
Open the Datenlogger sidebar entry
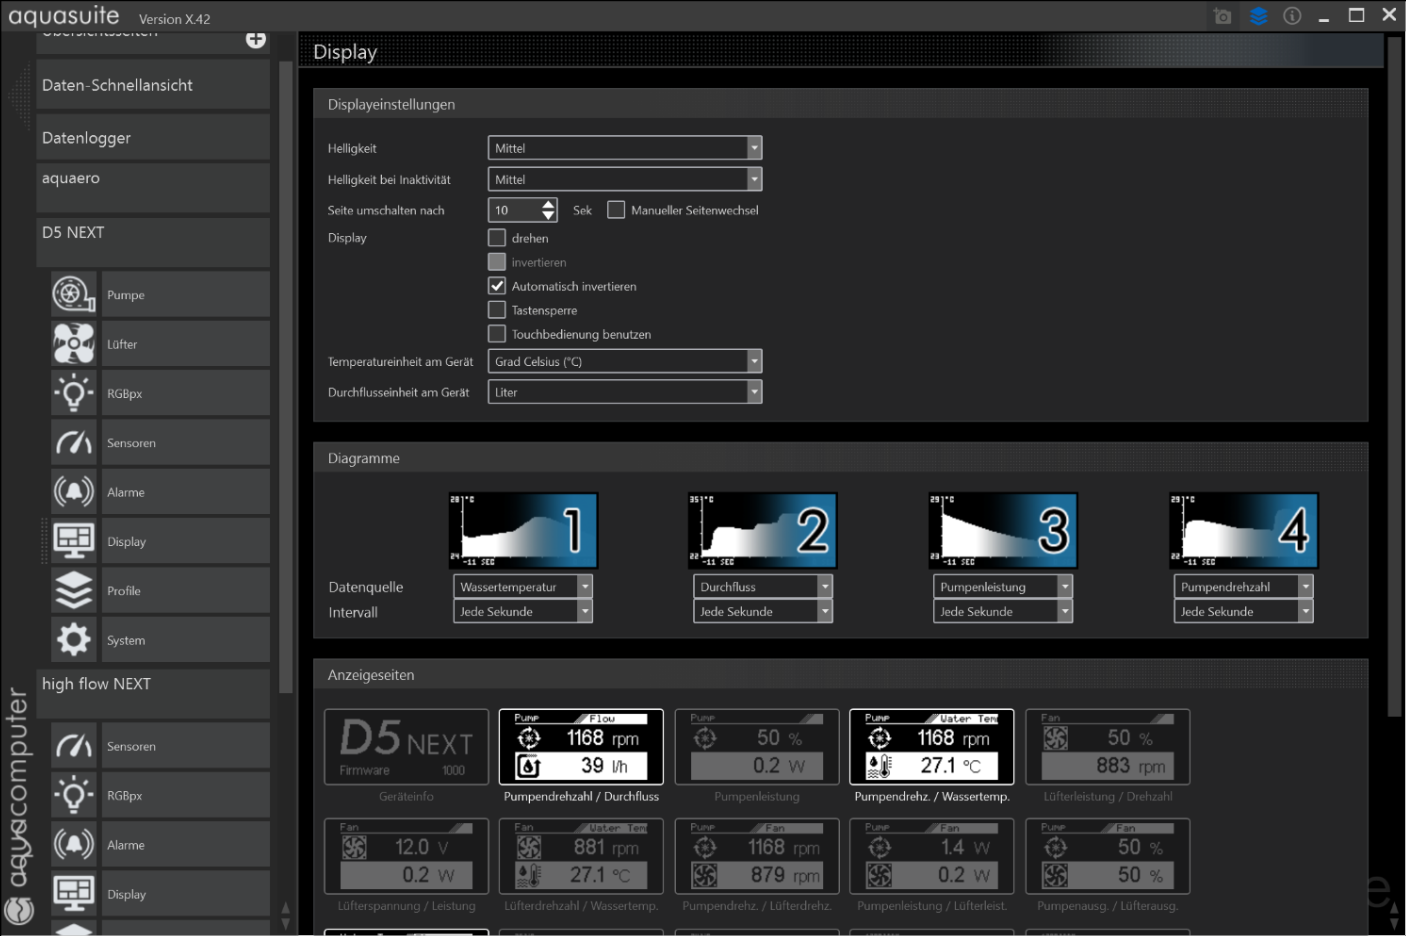click(152, 138)
